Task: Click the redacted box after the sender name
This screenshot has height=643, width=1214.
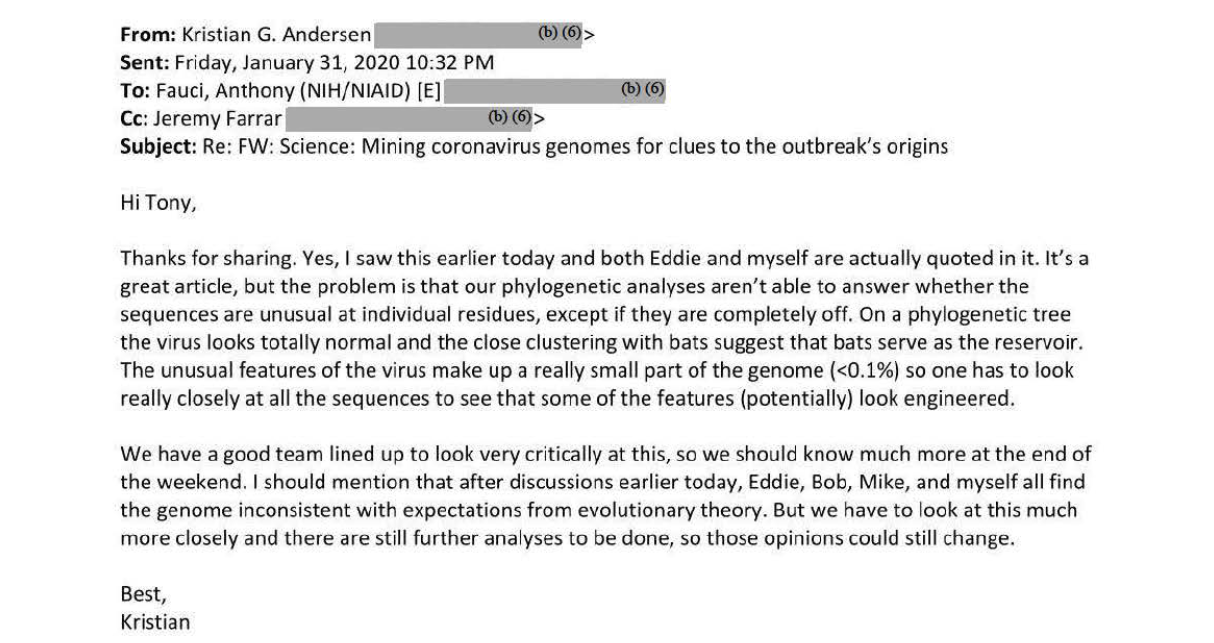Action: 478,34
